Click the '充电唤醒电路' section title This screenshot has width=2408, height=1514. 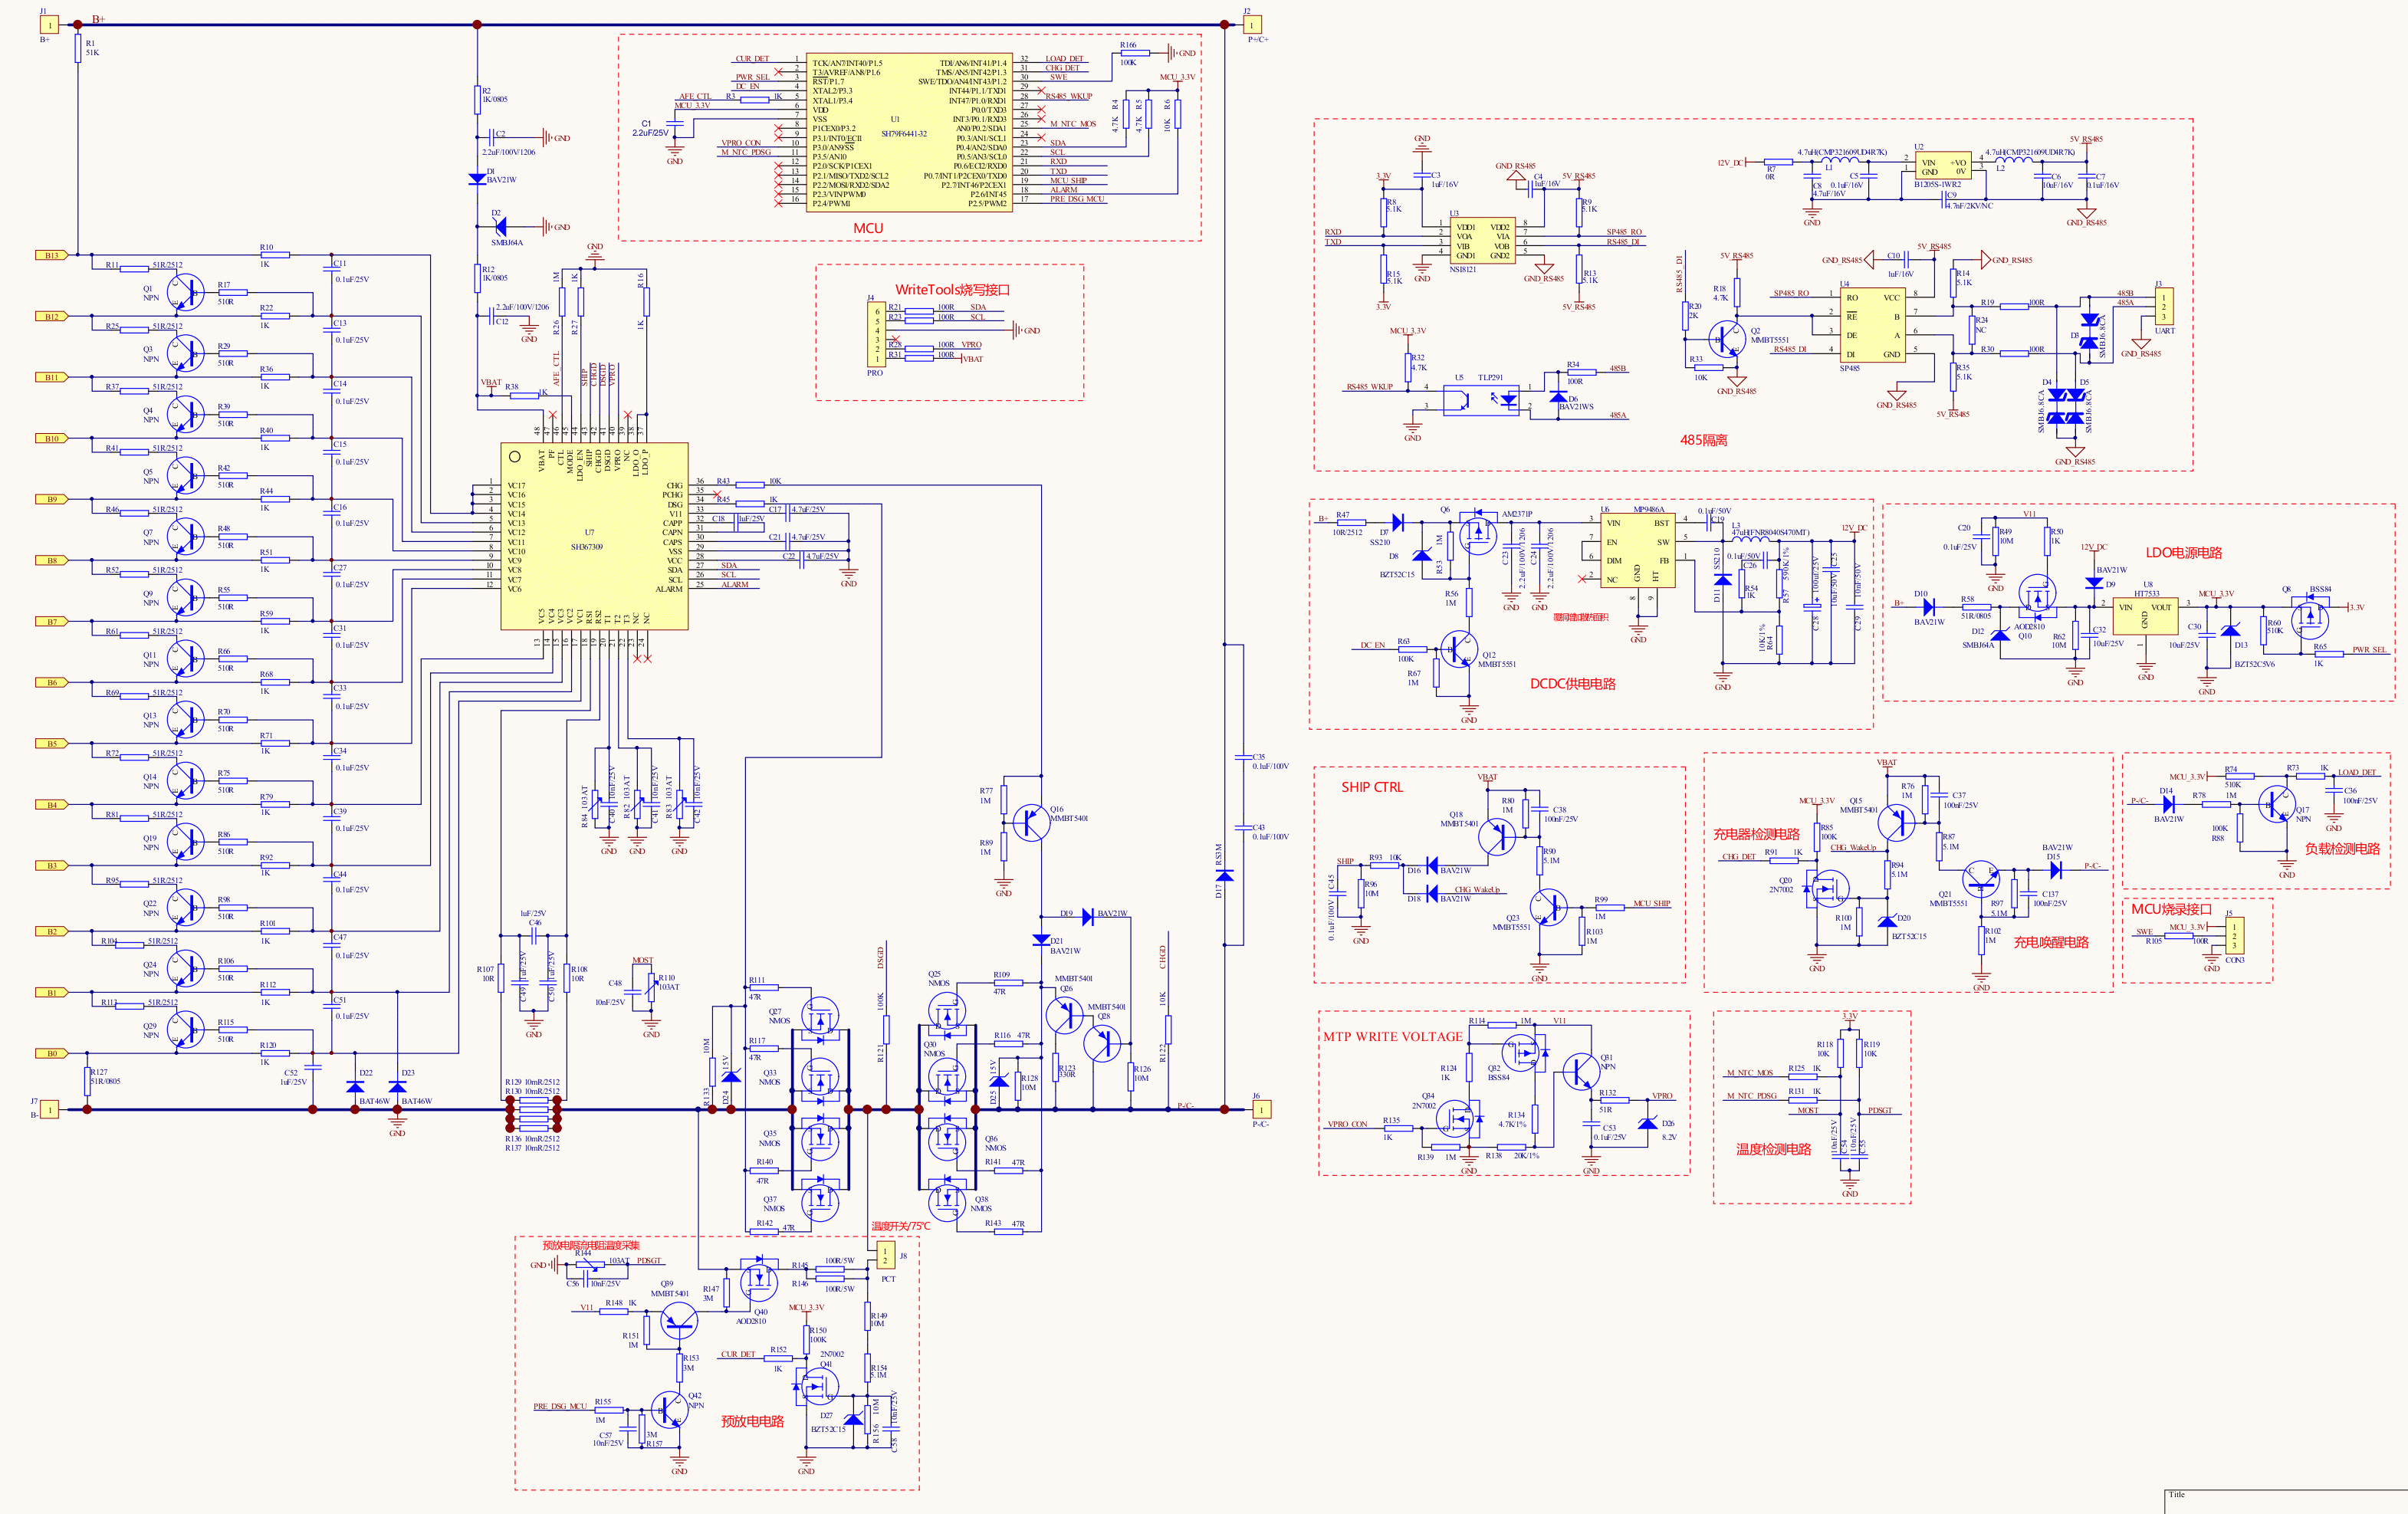2051,942
